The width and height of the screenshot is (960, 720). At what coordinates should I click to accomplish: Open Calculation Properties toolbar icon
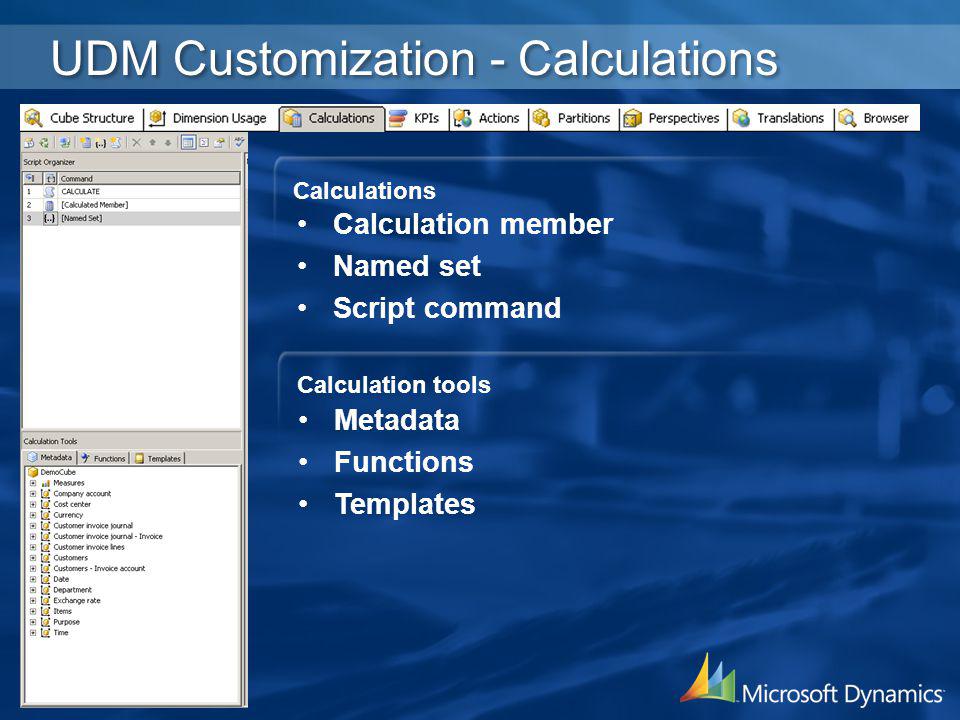pyautogui.click(x=219, y=143)
